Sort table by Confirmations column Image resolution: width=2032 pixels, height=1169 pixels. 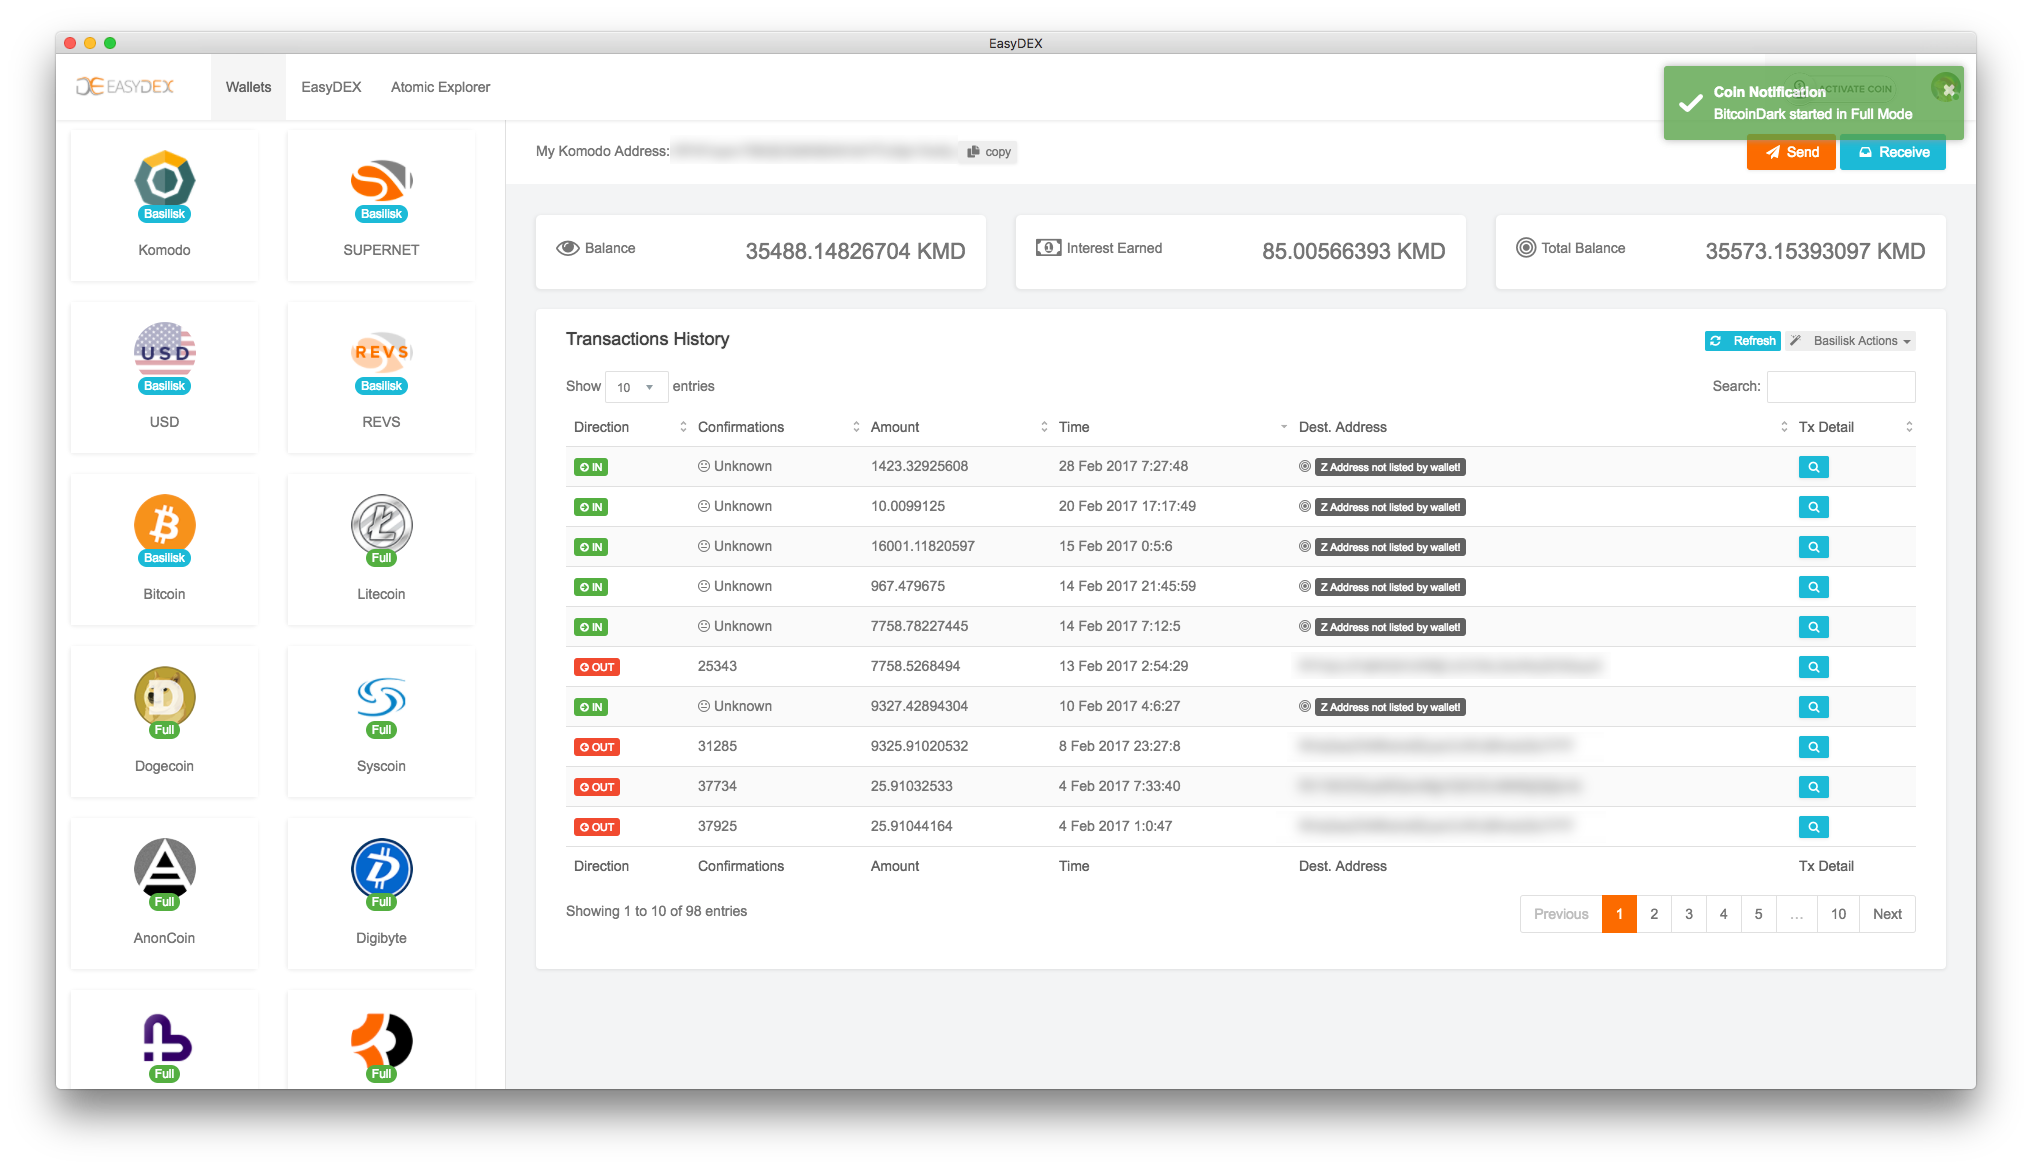point(778,427)
